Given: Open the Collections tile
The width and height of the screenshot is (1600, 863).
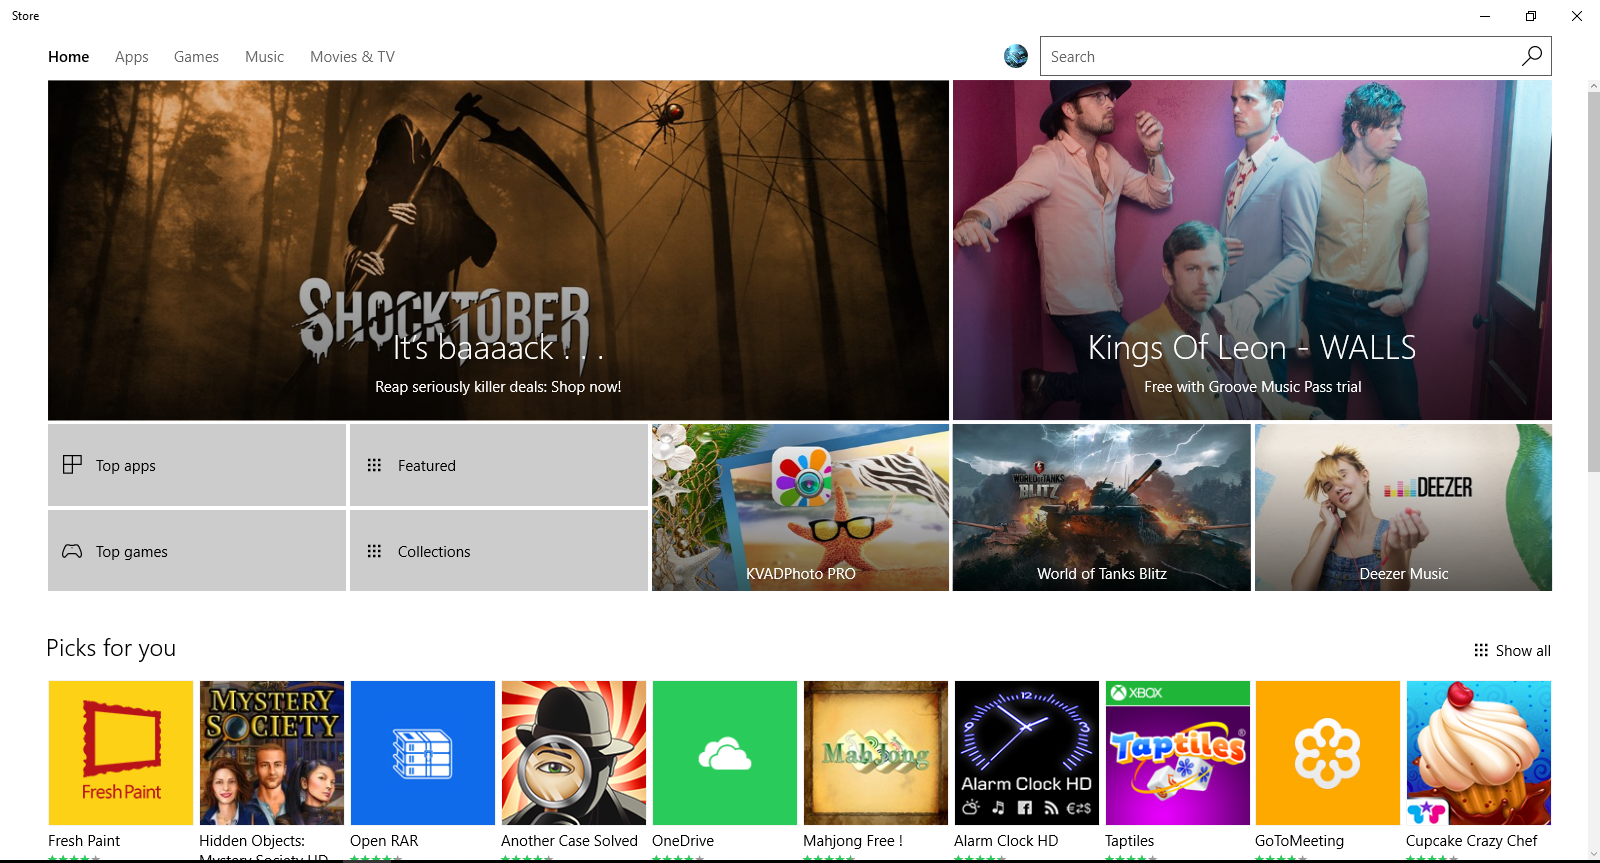Looking at the screenshot, I should [499, 551].
